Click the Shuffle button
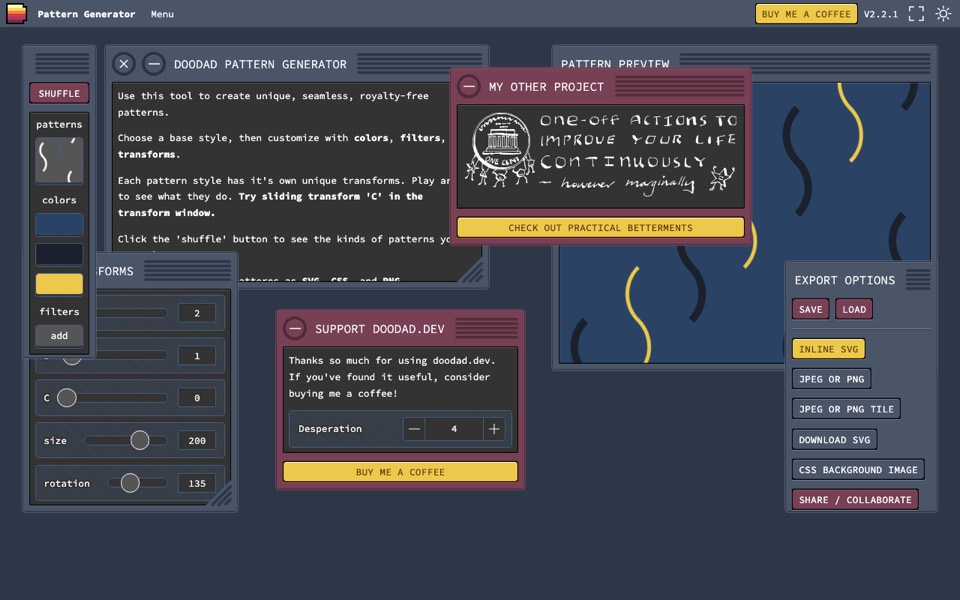960x600 pixels. pos(59,94)
